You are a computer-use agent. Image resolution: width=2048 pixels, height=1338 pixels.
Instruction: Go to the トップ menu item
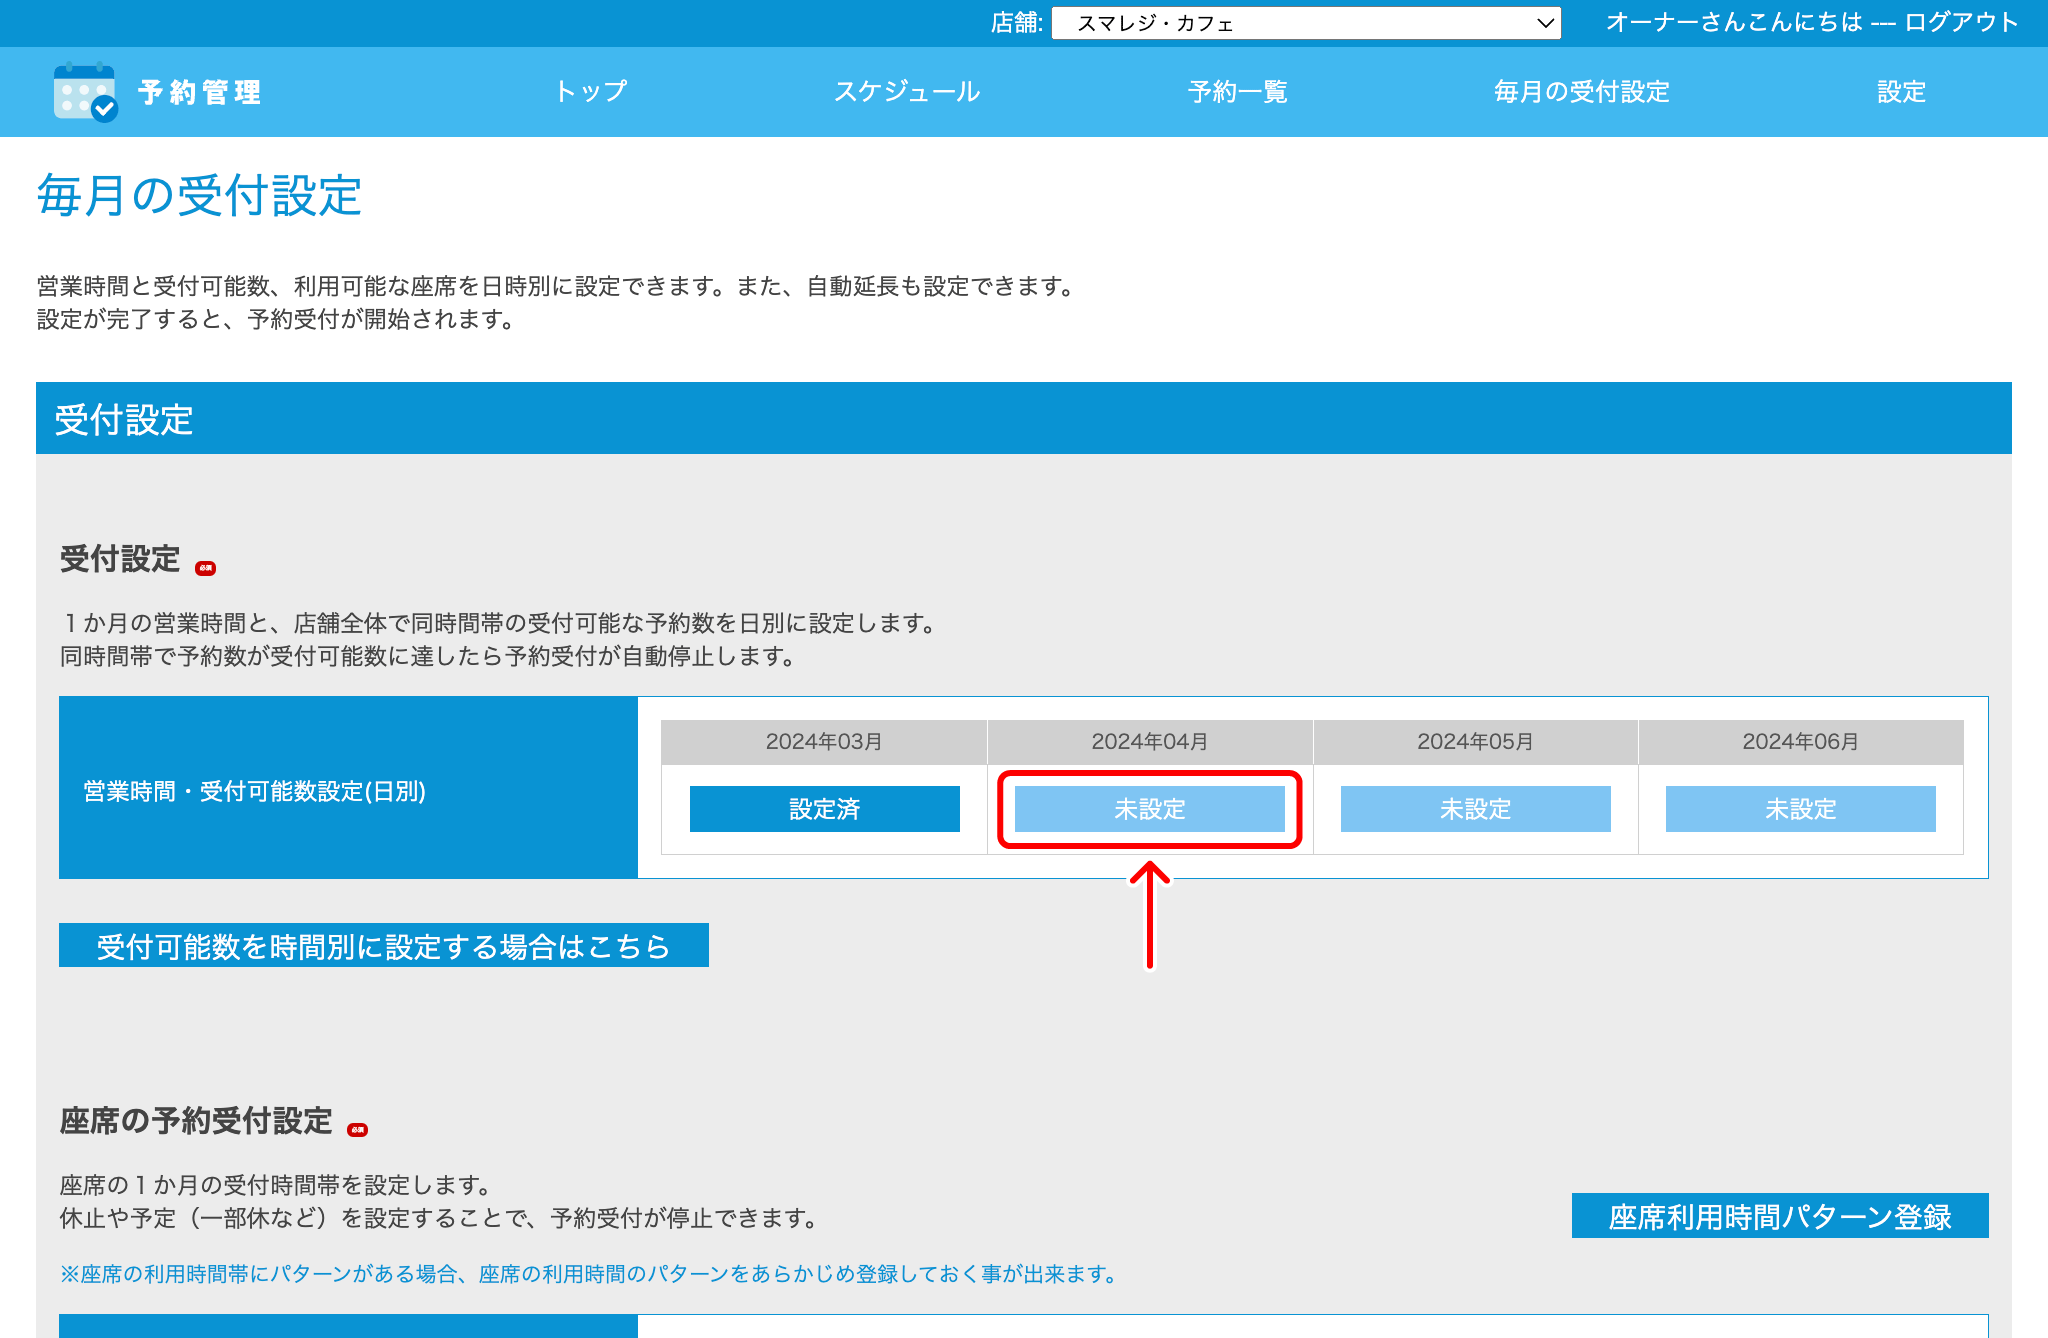591,92
